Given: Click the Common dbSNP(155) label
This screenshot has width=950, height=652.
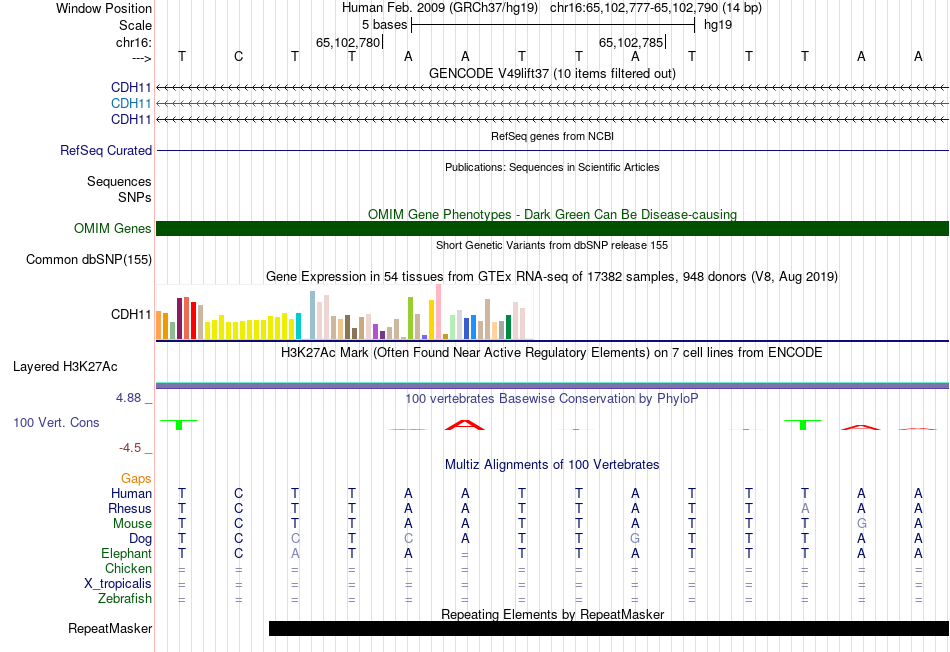Looking at the screenshot, I should (x=89, y=259).
